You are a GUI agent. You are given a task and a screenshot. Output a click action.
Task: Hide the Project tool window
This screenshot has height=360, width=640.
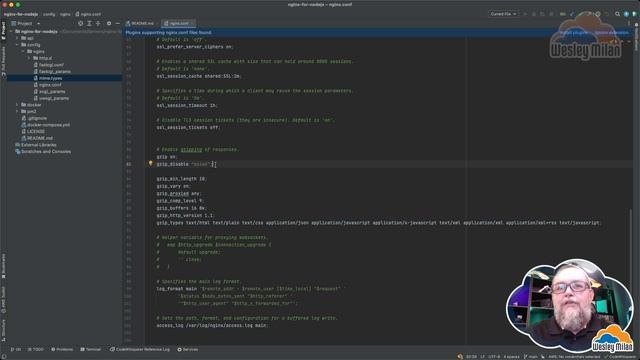click(118, 24)
